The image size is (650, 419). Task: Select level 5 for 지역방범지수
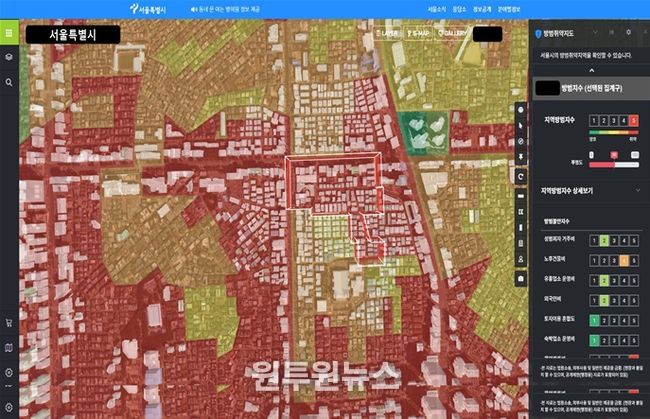(x=634, y=120)
